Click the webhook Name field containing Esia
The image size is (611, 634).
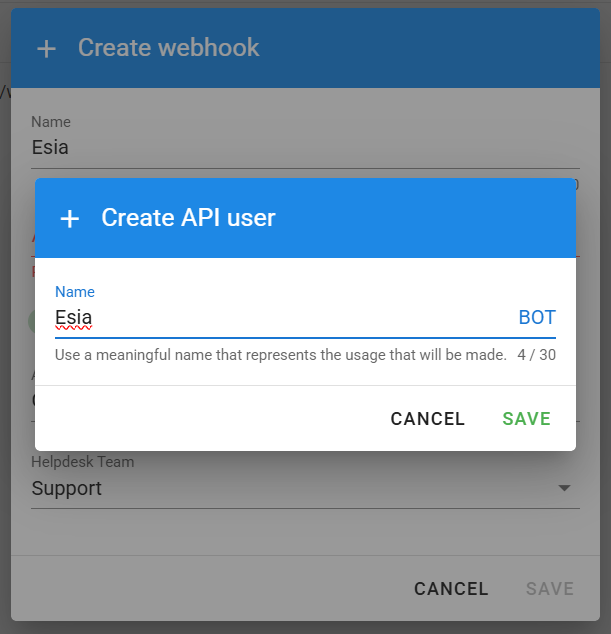[305, 148]
